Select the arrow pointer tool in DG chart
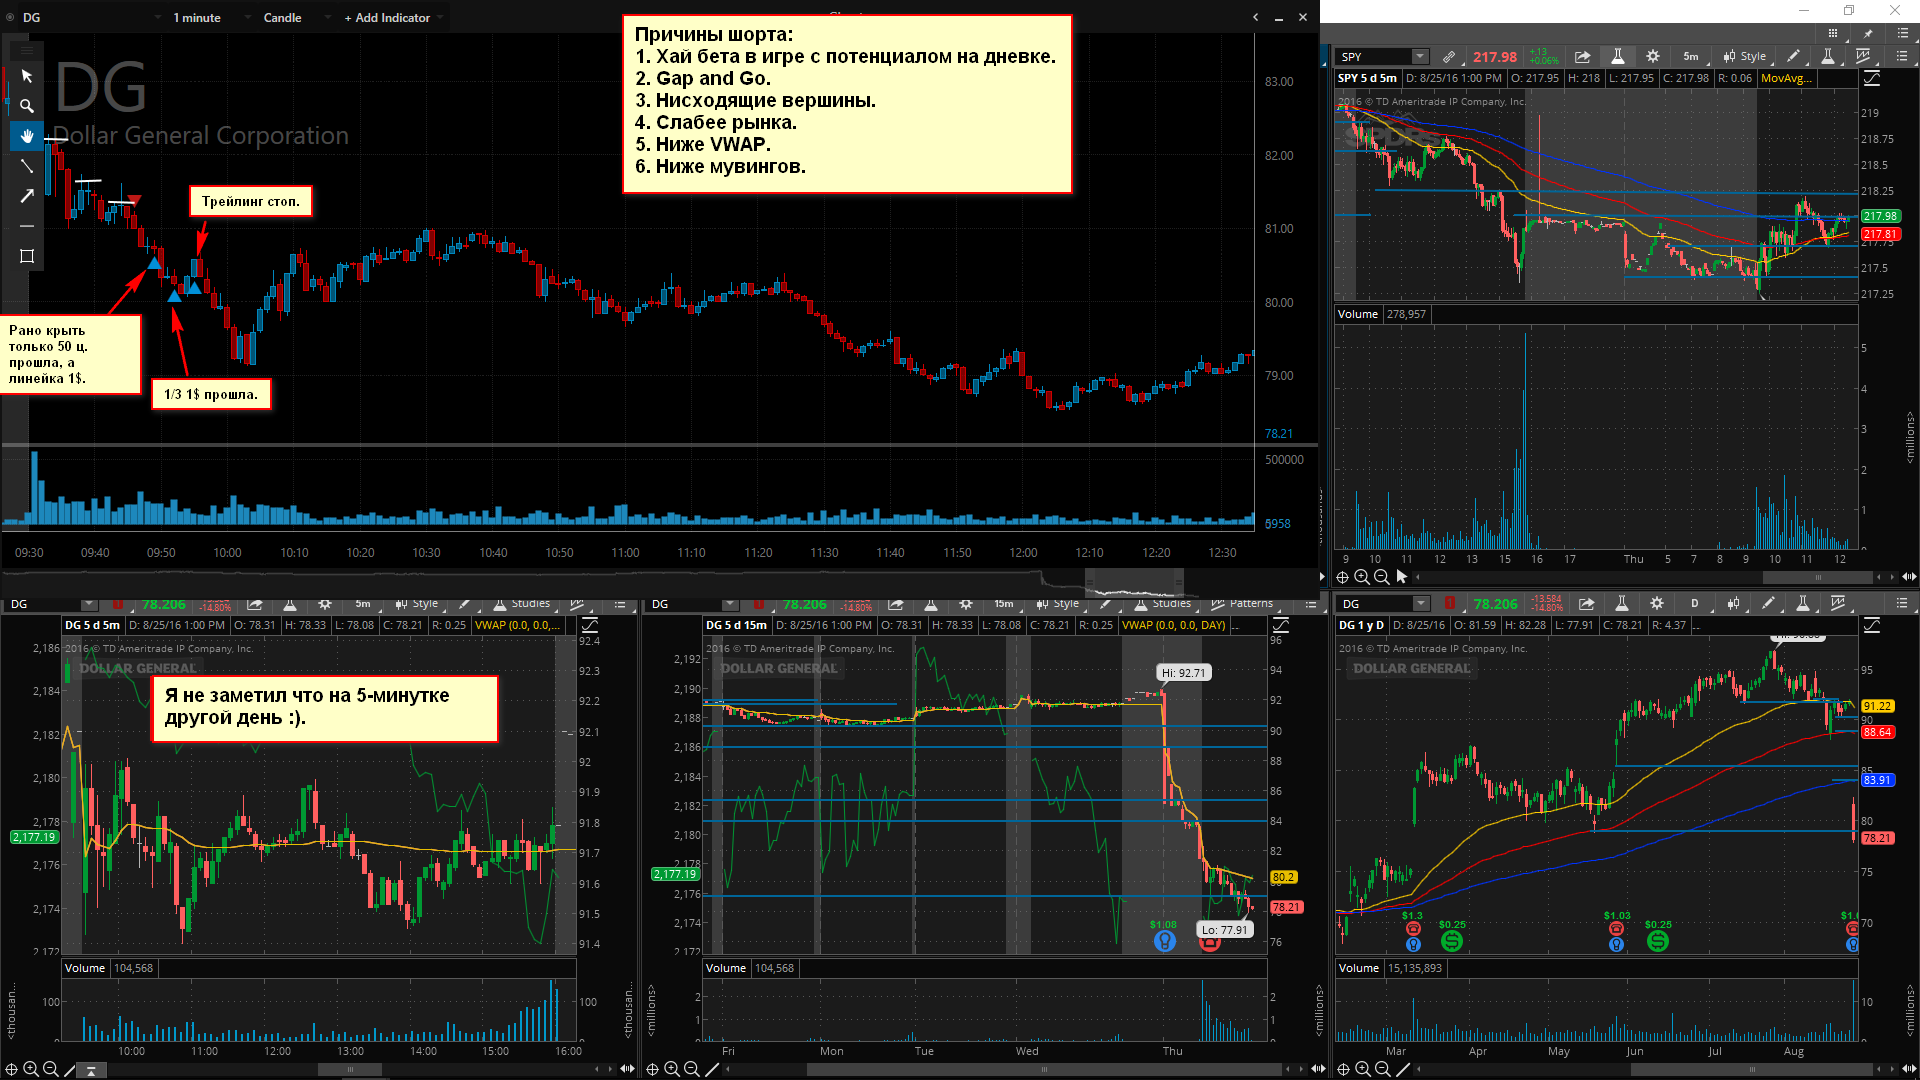Viewport: 1920px width, 1080px height. 27,76
